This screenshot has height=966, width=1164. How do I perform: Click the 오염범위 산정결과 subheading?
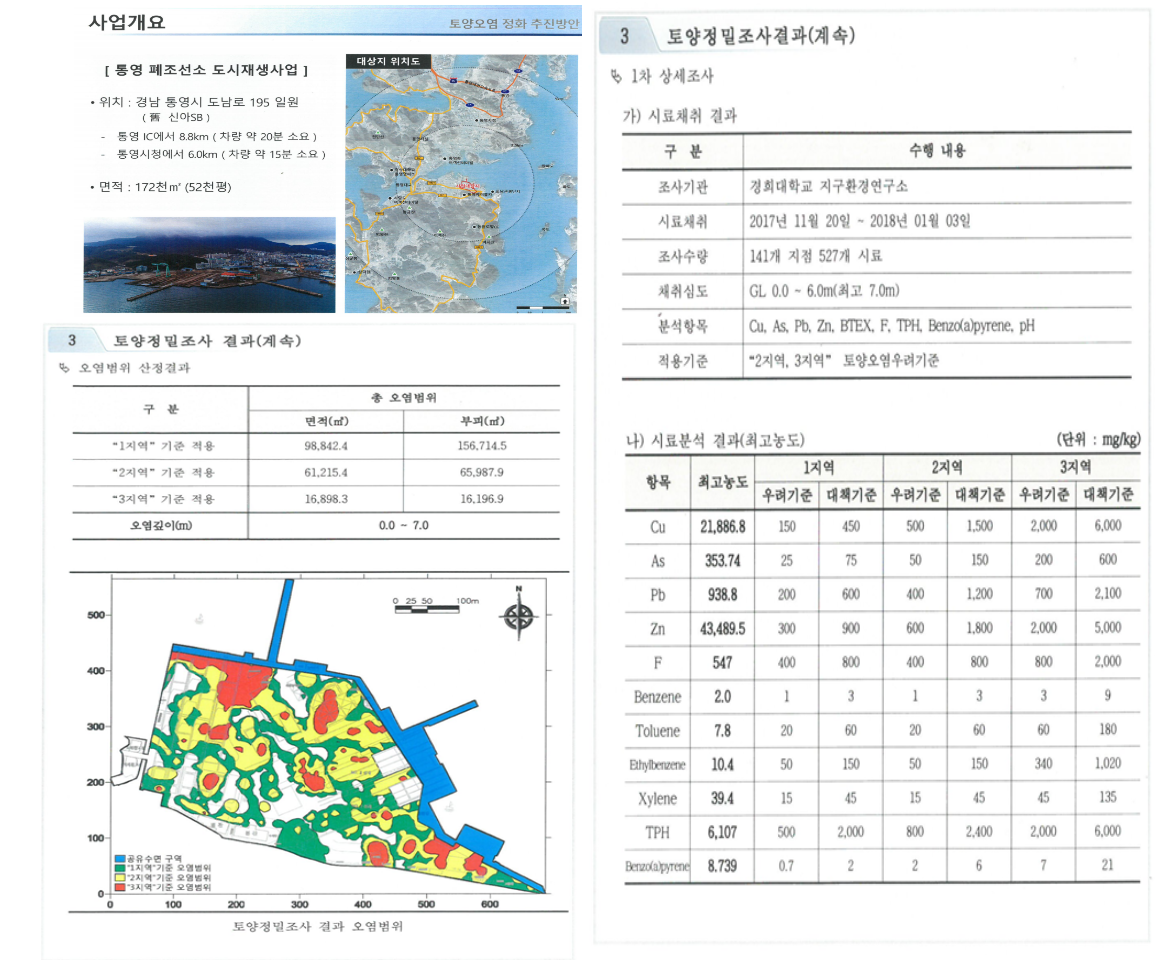134,368
